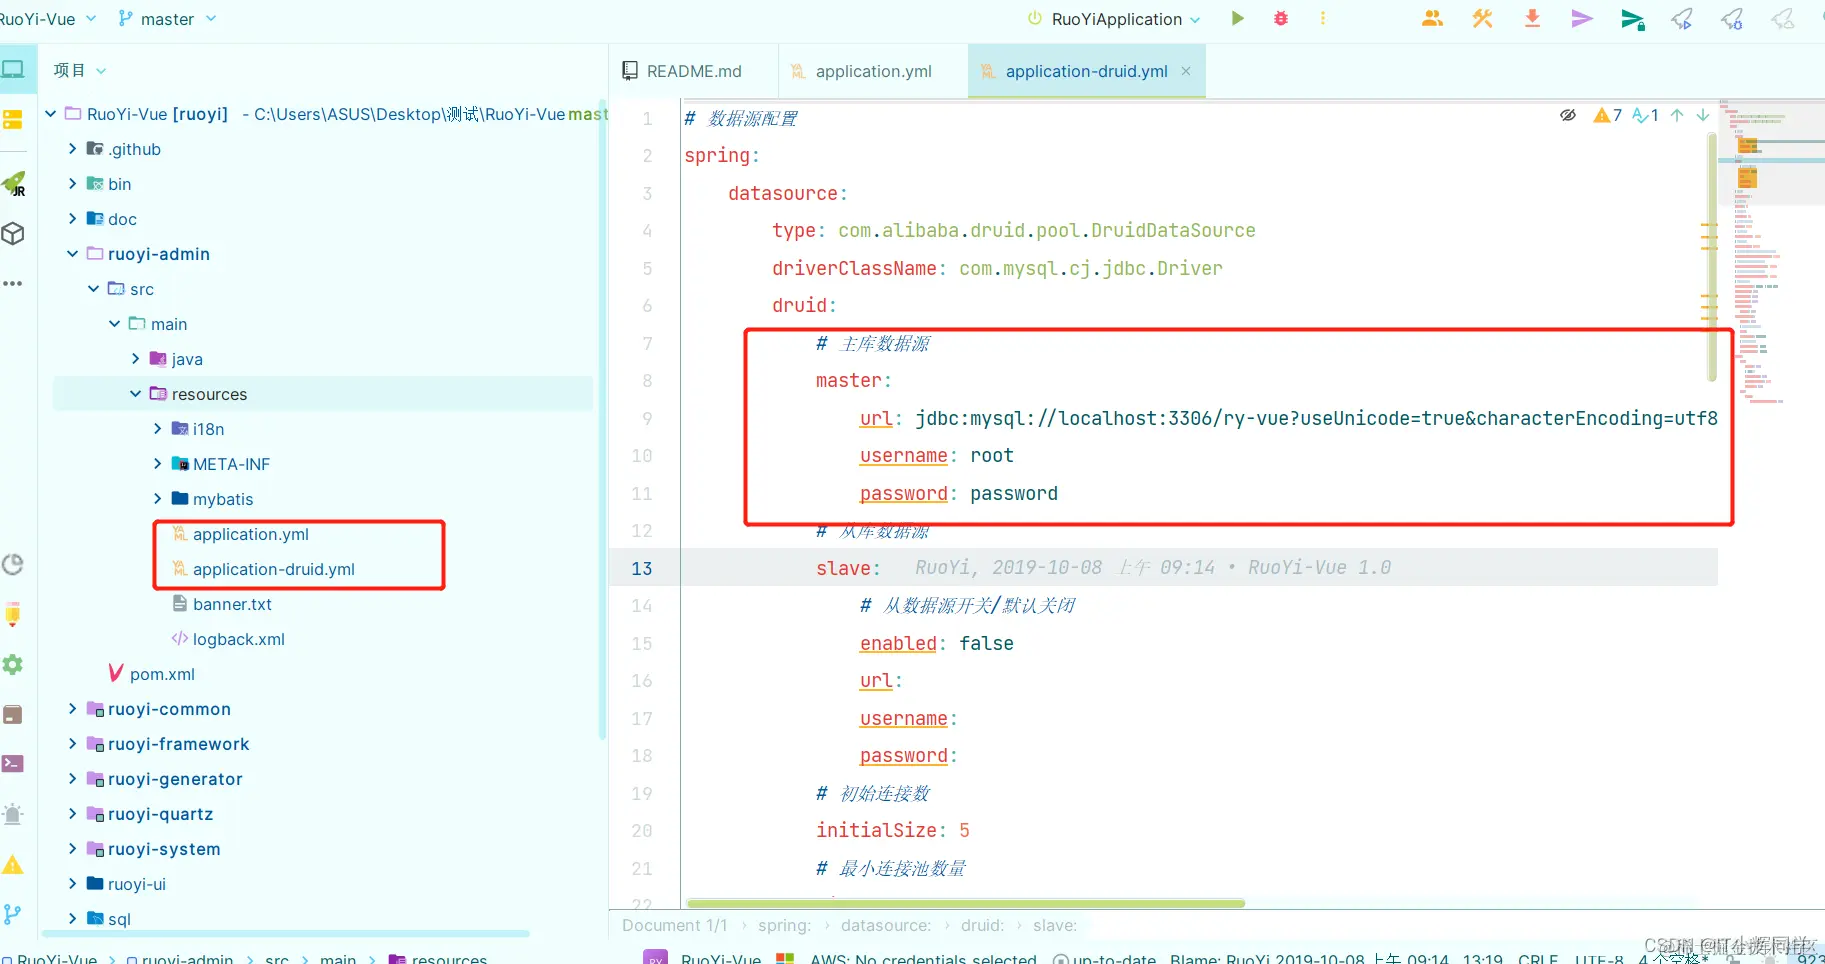
Task: Close the application-druid.yml tab
Action: point(1186,71)
